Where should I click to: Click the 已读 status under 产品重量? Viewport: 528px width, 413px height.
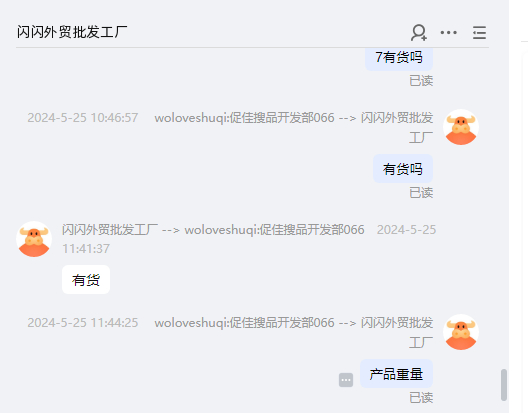click(x=421, y=398)
